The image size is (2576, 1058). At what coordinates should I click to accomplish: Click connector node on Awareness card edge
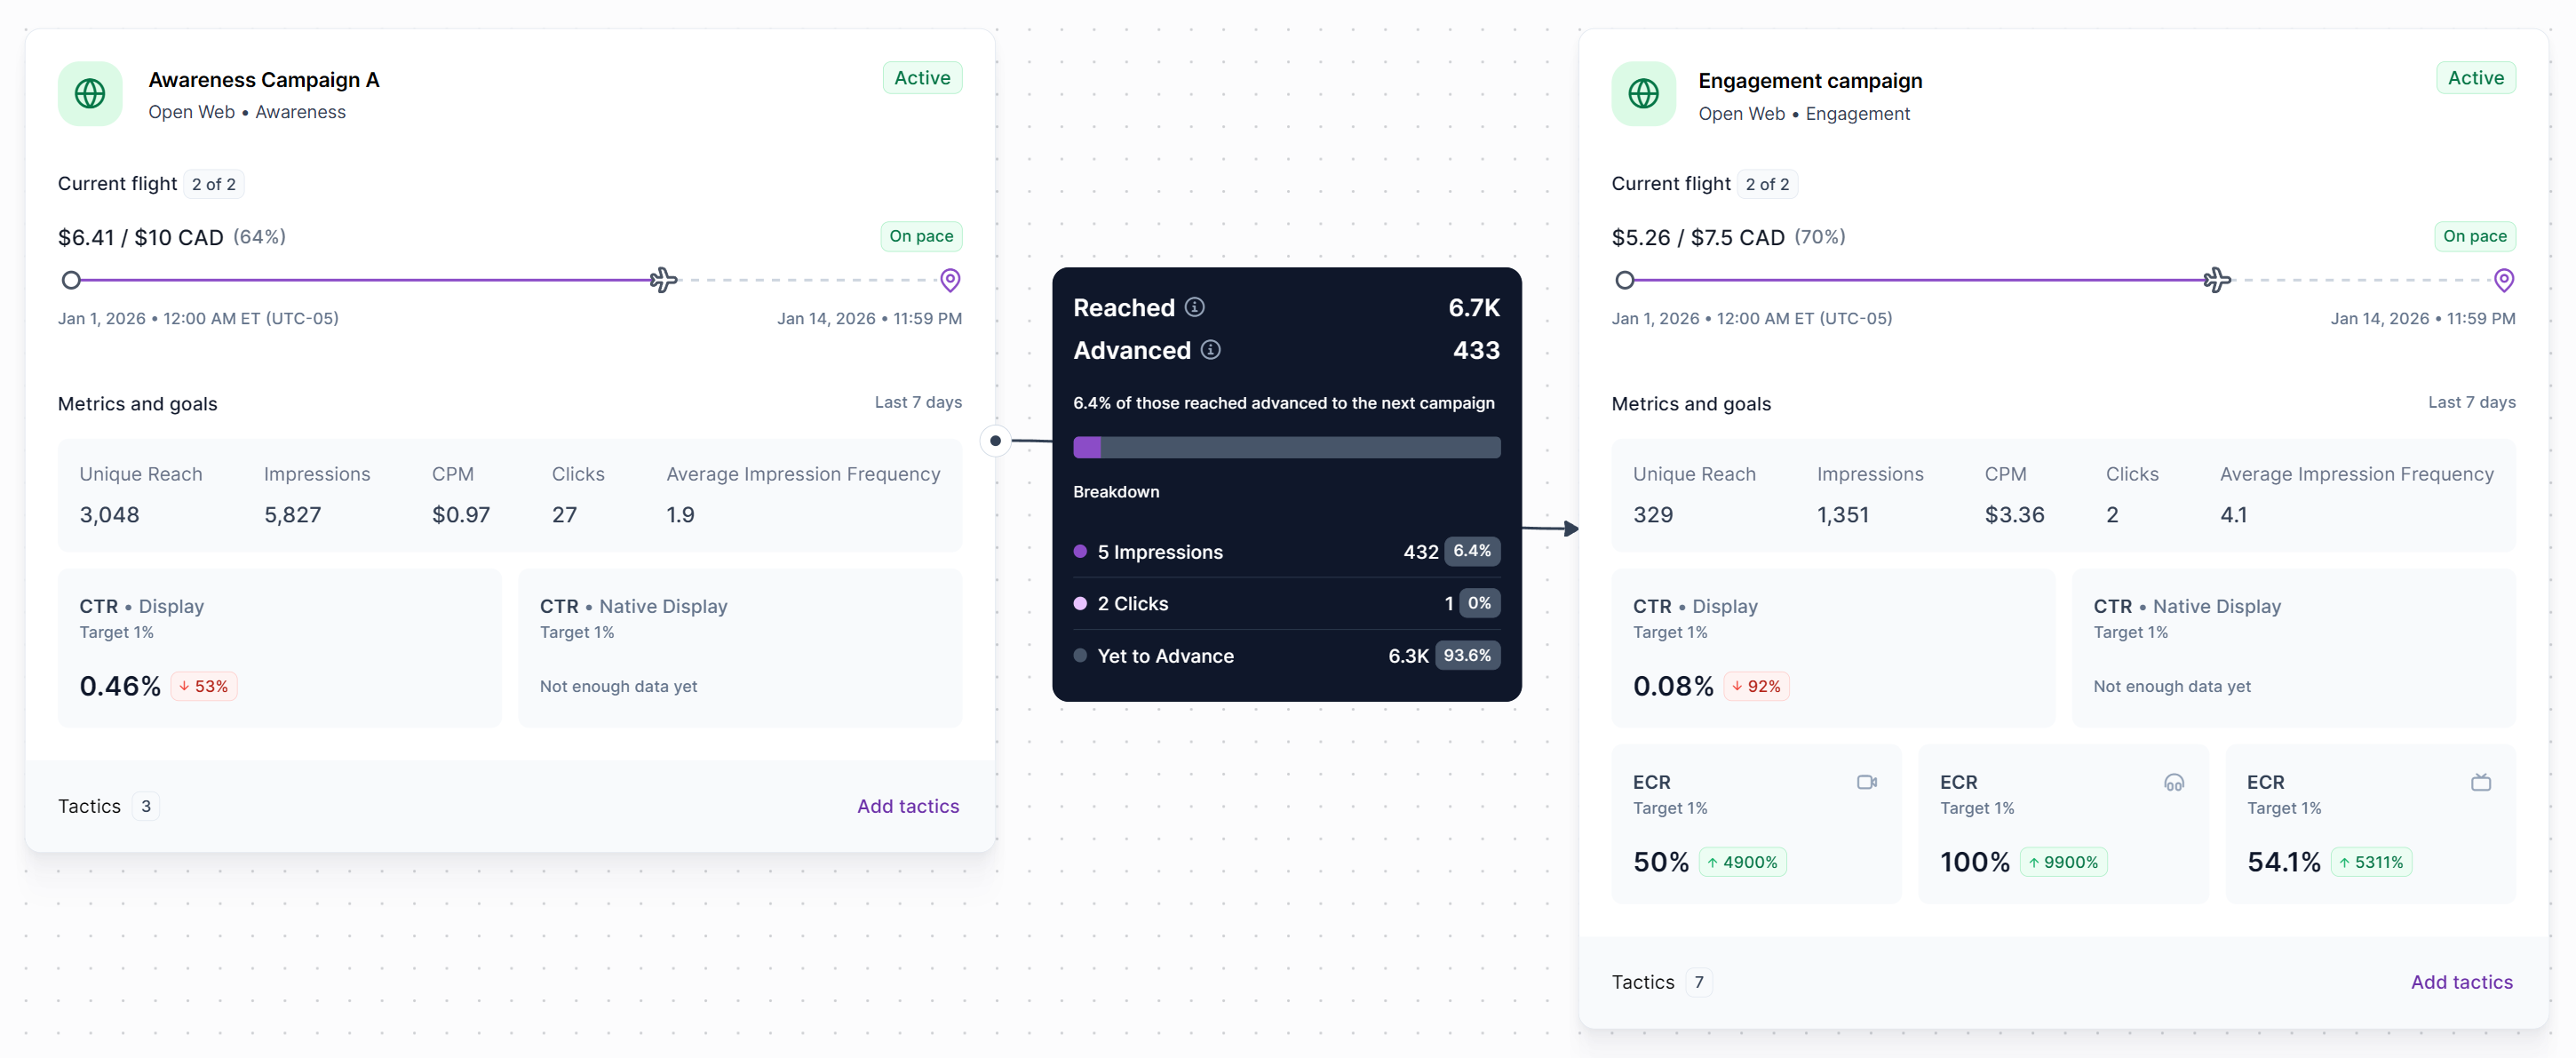click(995, 440)
